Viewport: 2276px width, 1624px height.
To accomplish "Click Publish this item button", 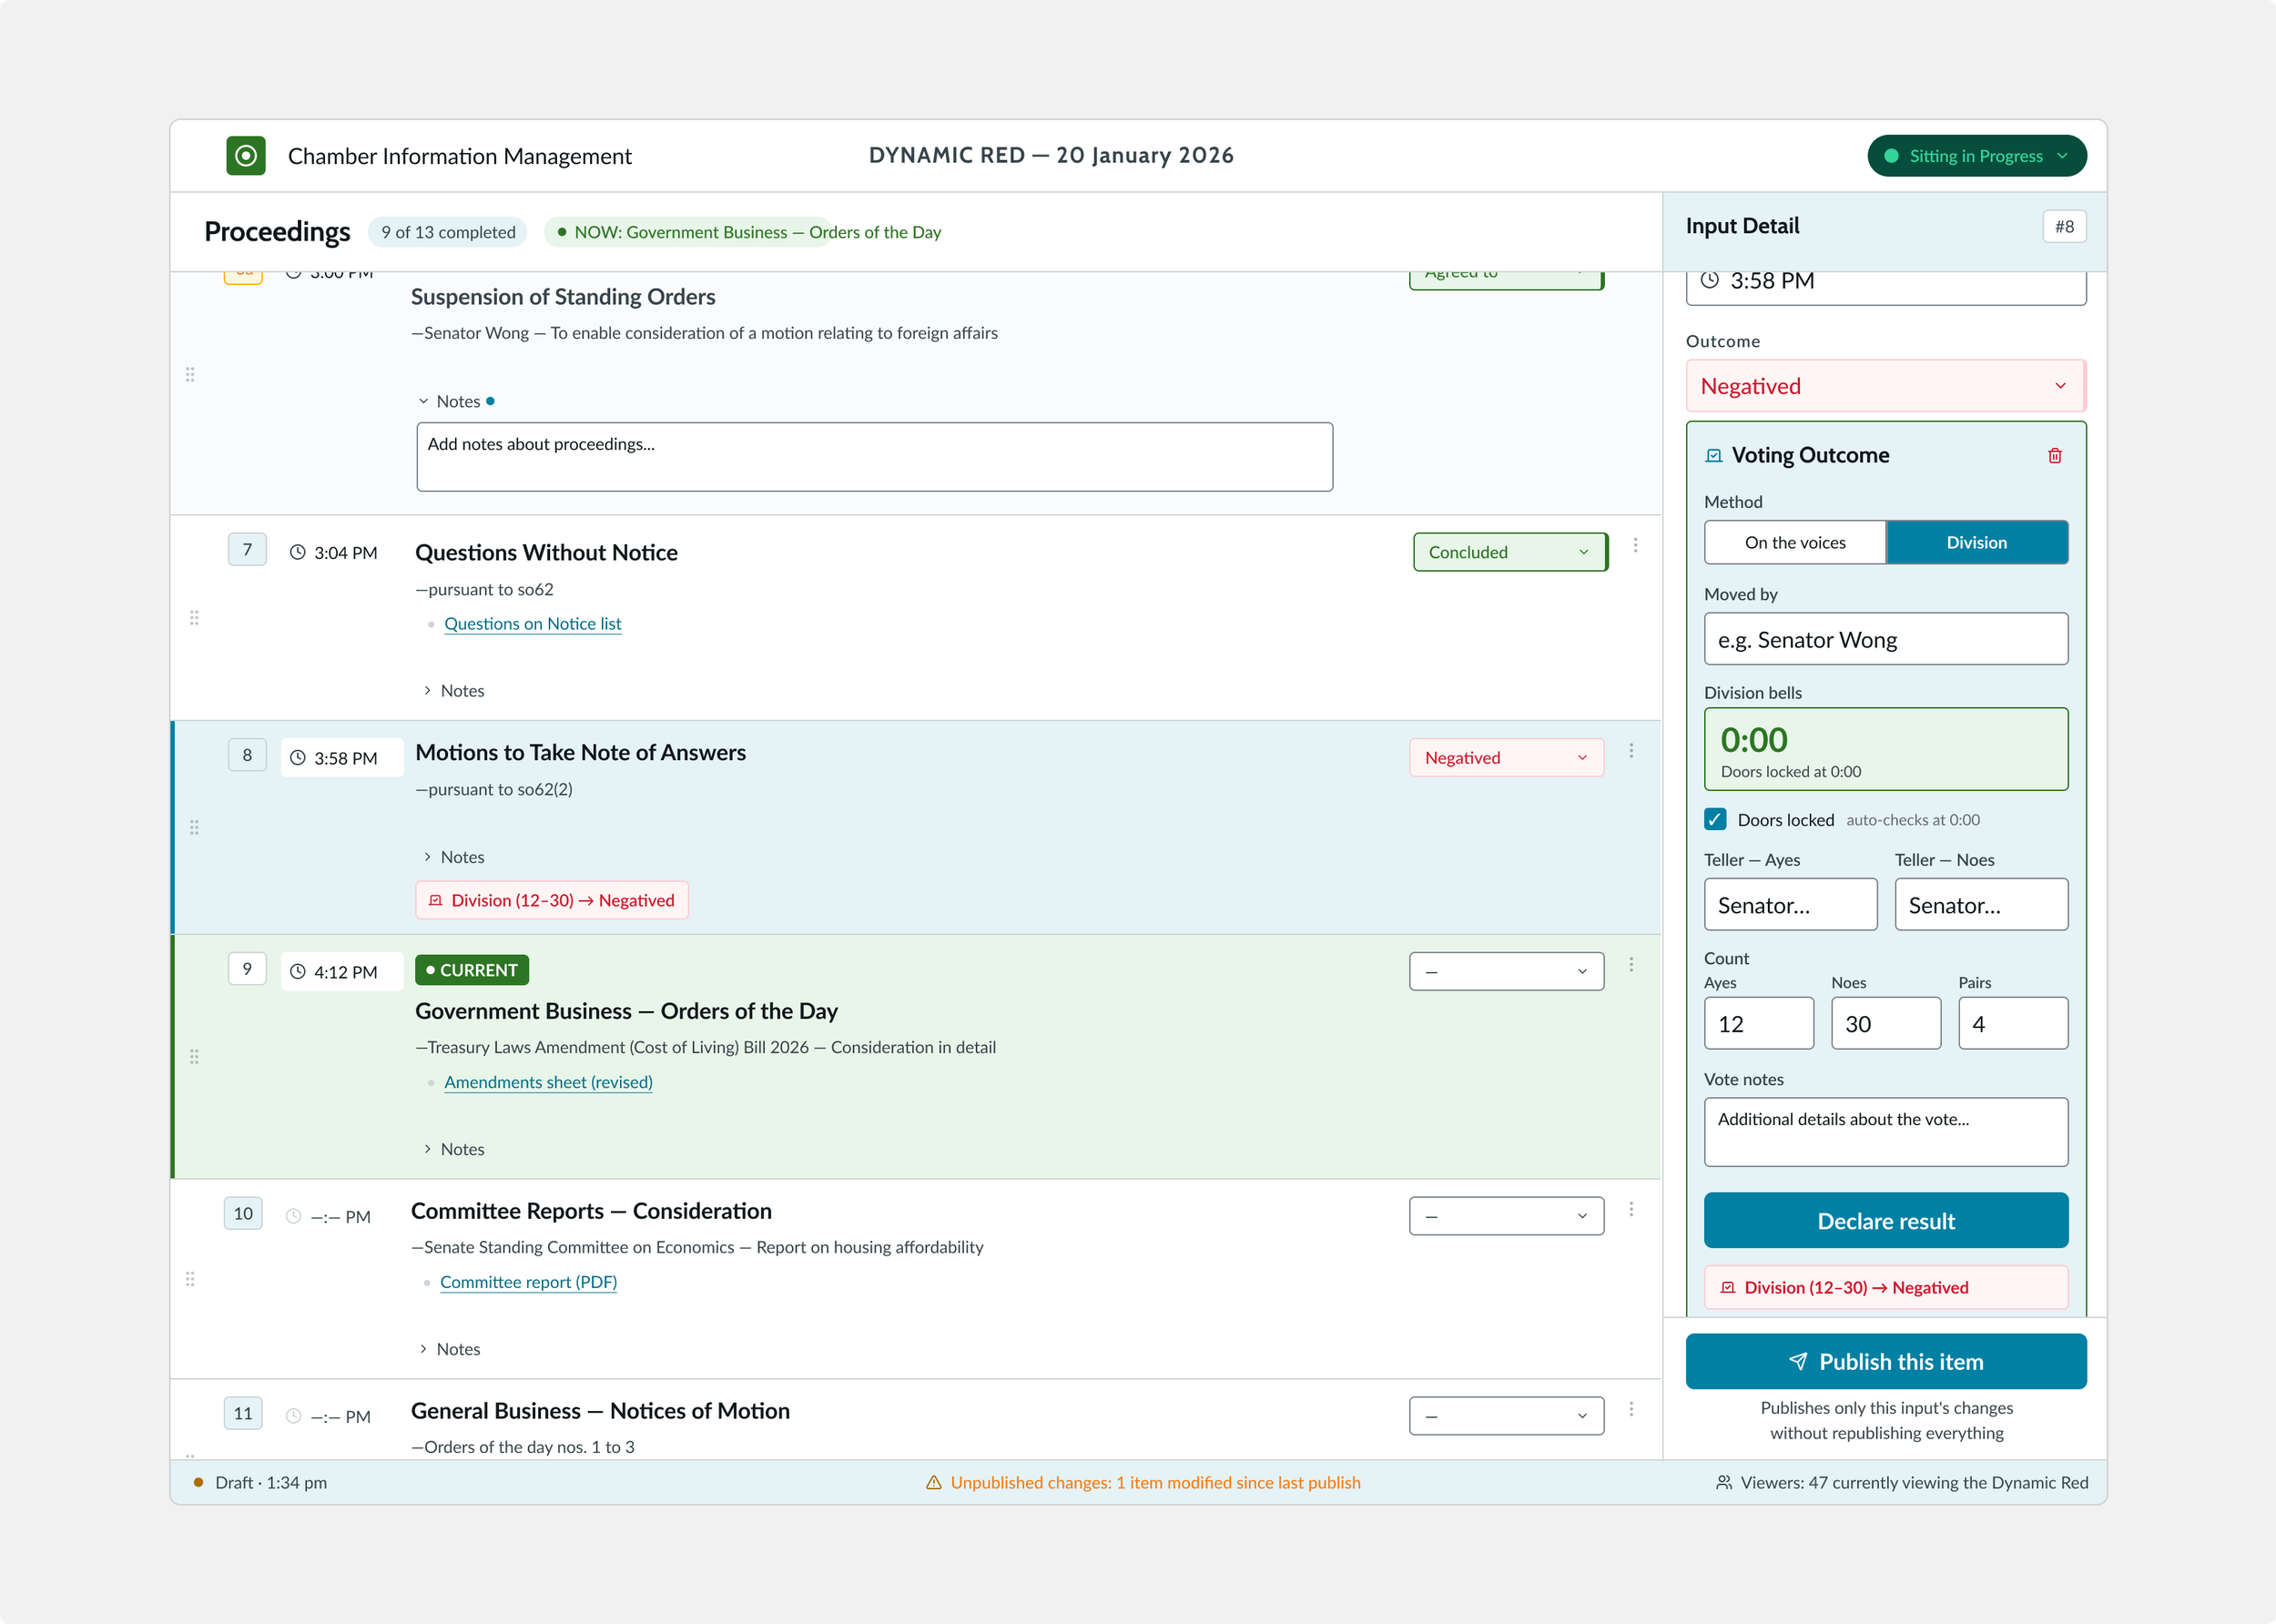I will tap(1885, 1362).
